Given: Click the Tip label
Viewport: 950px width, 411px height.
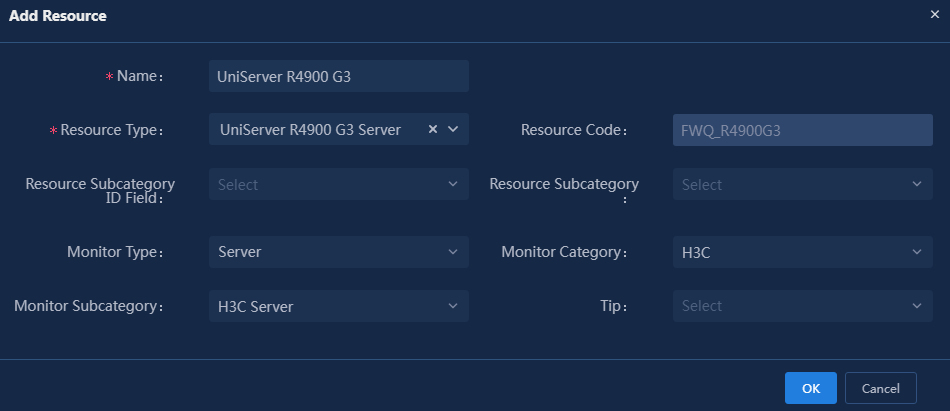Looking at the screenshot, I should 614,306.
